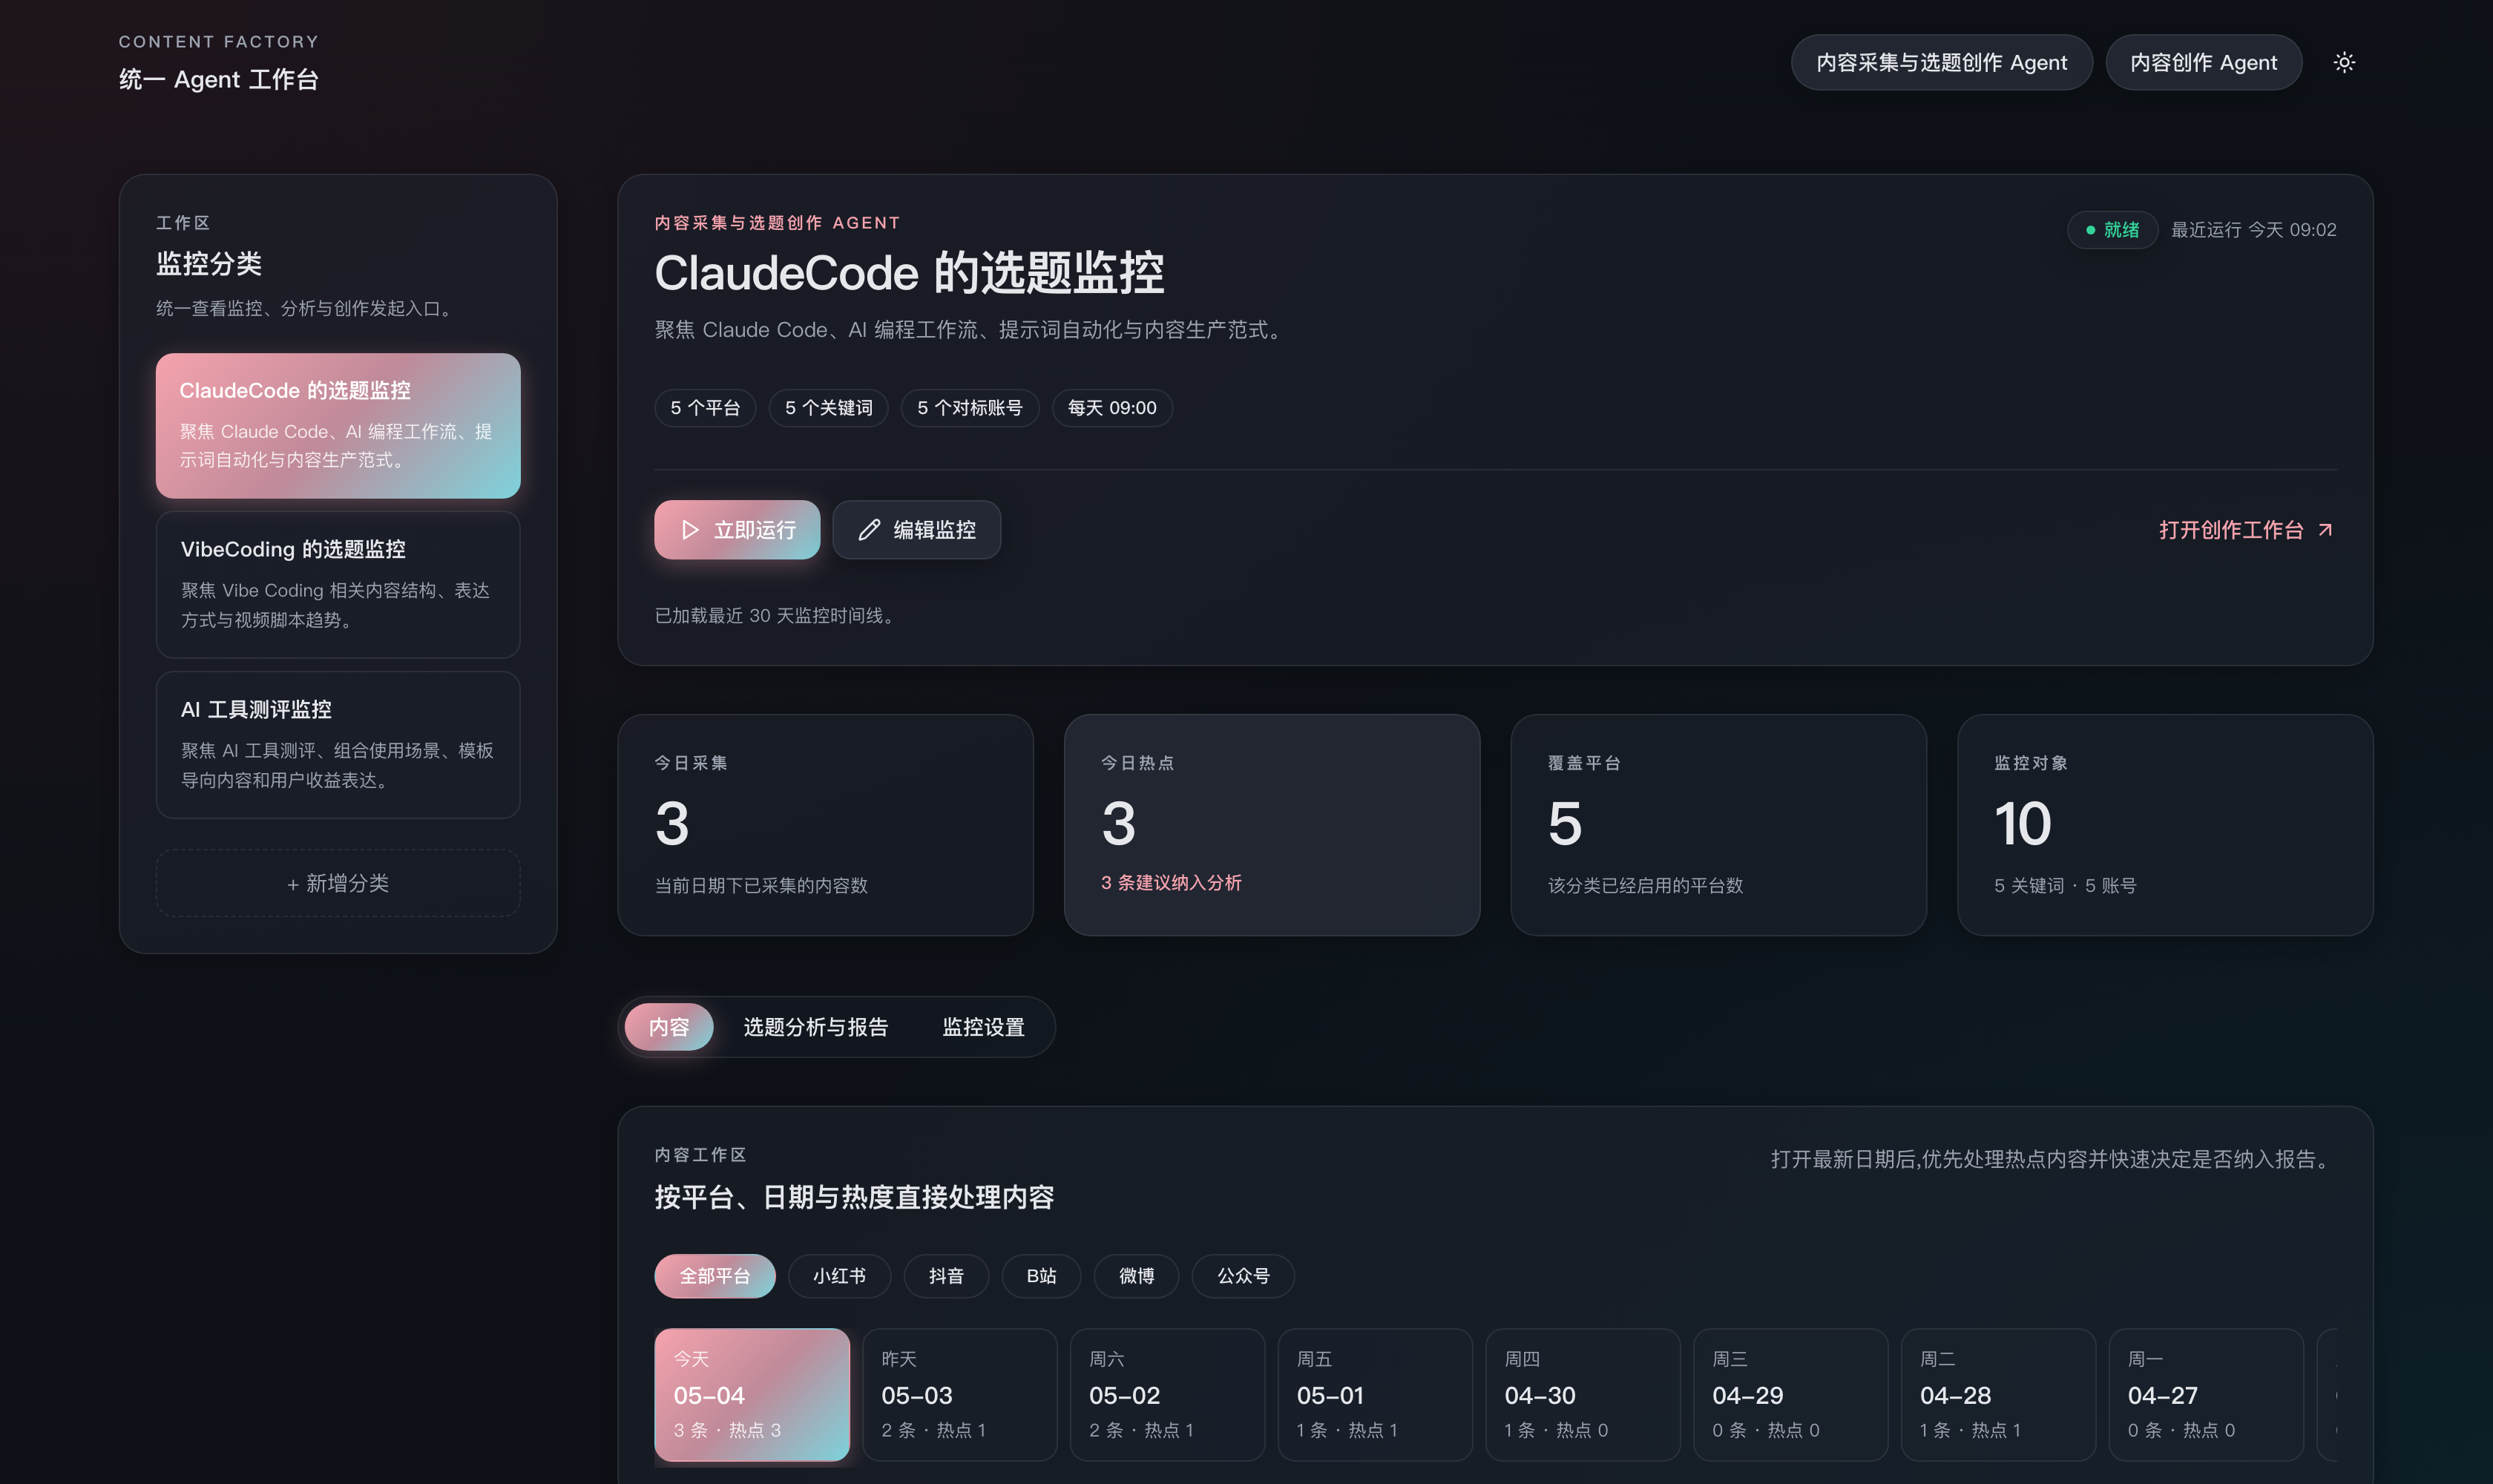
Task: Click 编辑监控 button
Action: tap(916, 530)
